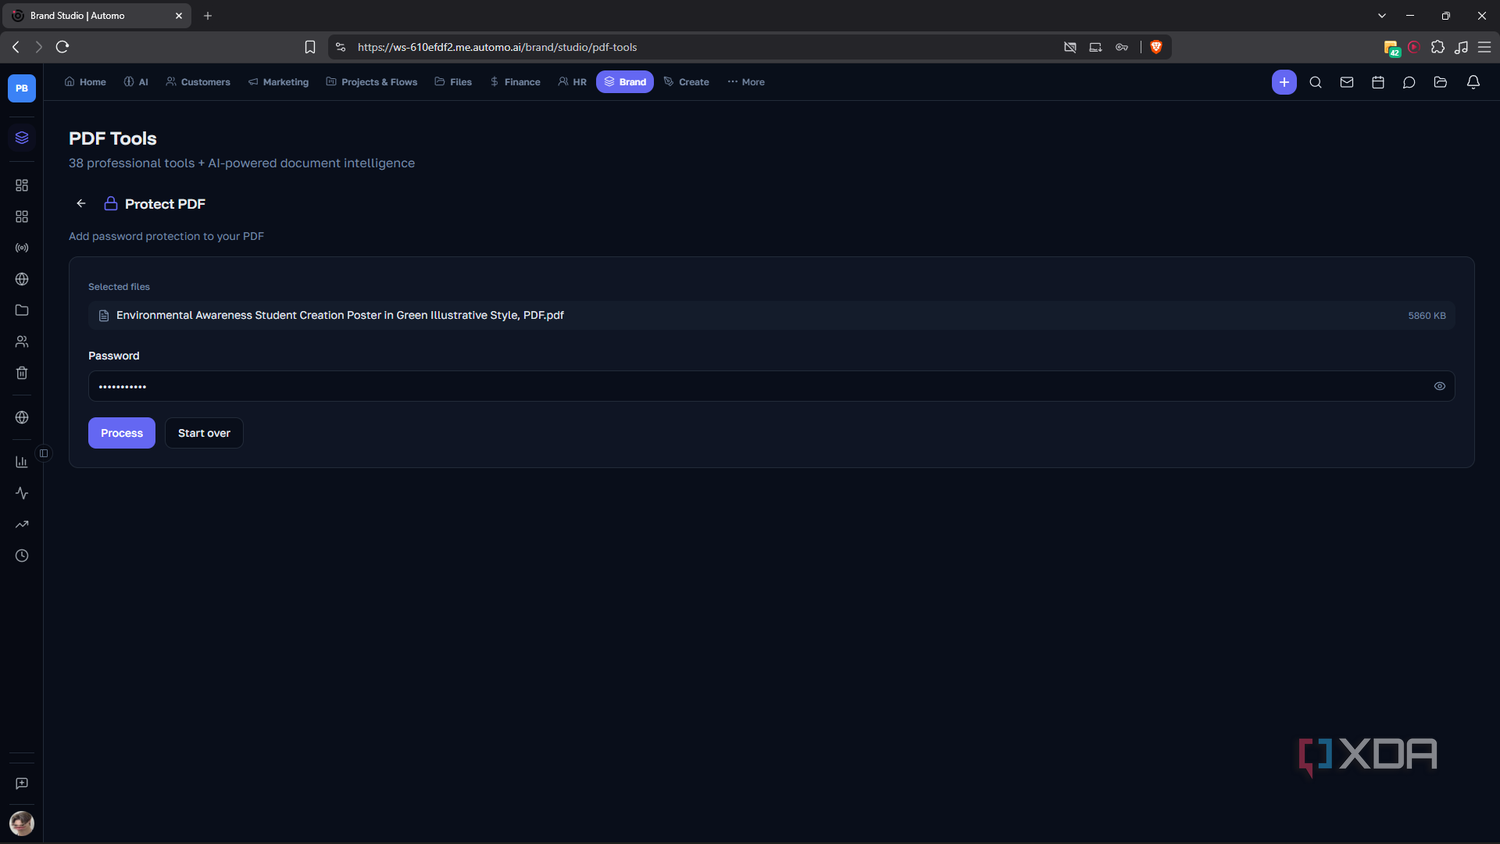Open the open-folder icon in top bar
Screen dimensions: 1500x844
pyautogui.click(x=1441, y=82)
